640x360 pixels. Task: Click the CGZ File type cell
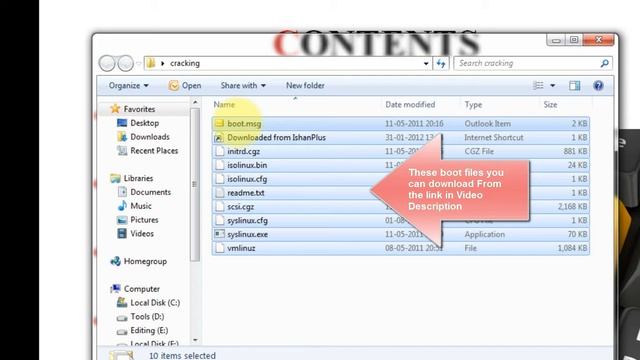tap(479, 151)
